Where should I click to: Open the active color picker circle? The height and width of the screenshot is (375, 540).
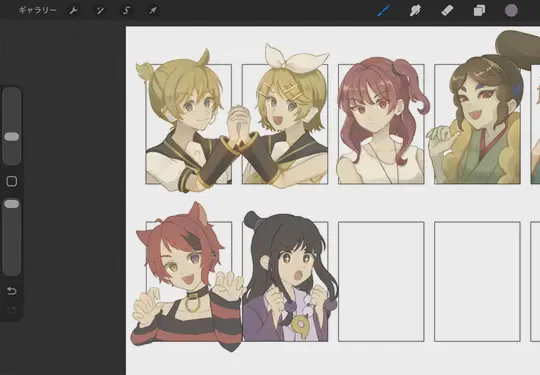point(511,10)
